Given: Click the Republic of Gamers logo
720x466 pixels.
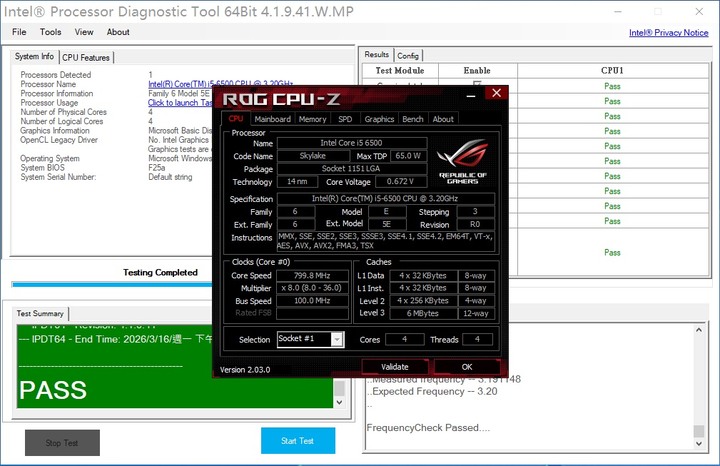Looking at the screenshot, I should tap(462, 161).
